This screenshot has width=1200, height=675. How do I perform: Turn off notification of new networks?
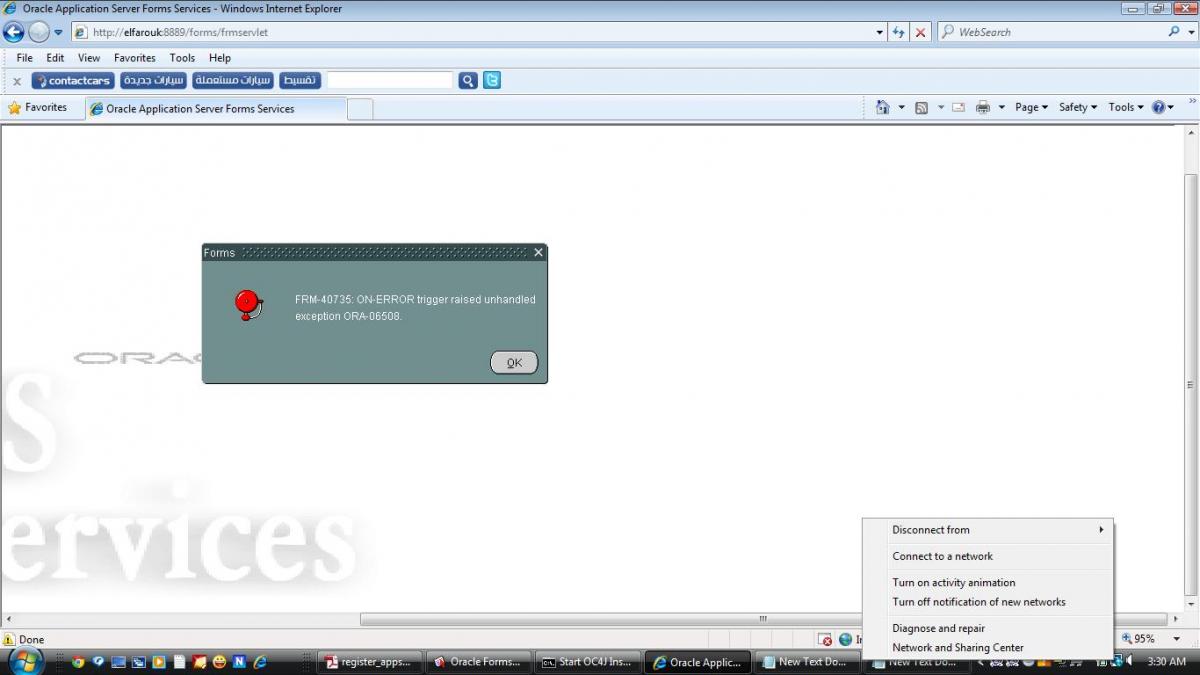pyautogui.click(x=979, y=602)
